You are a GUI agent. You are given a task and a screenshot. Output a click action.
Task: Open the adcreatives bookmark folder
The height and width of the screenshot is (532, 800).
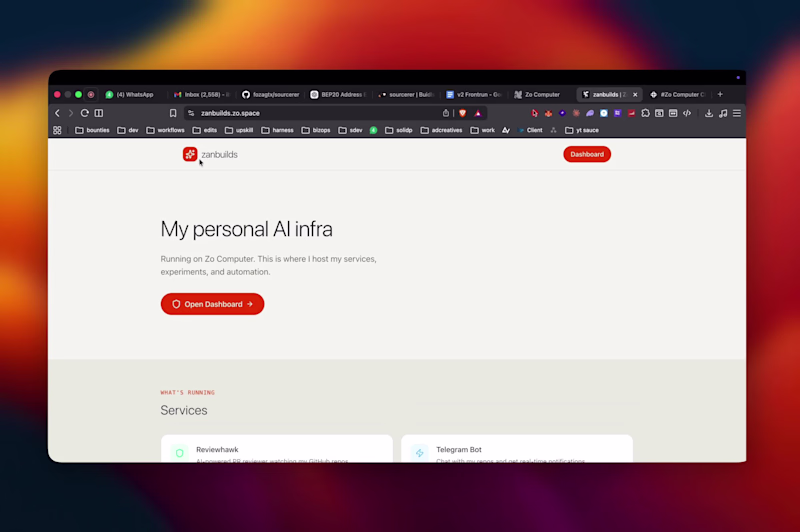pyautogui.click(x=441, y=130)
